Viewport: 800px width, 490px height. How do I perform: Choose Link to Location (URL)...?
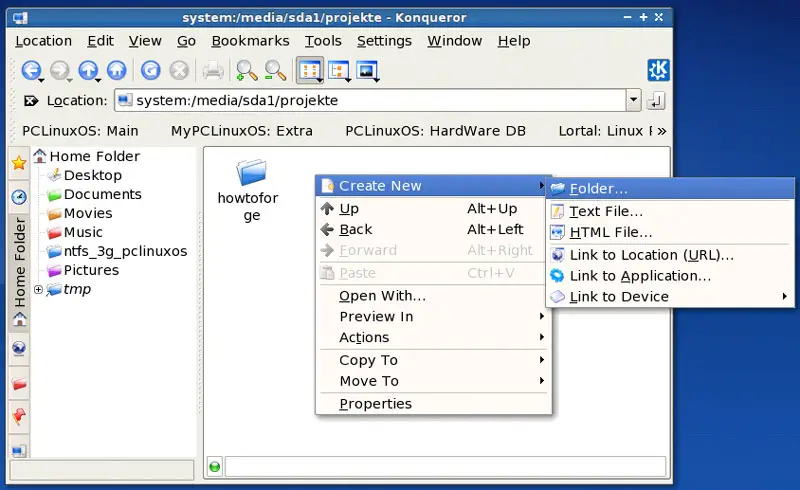669,255
